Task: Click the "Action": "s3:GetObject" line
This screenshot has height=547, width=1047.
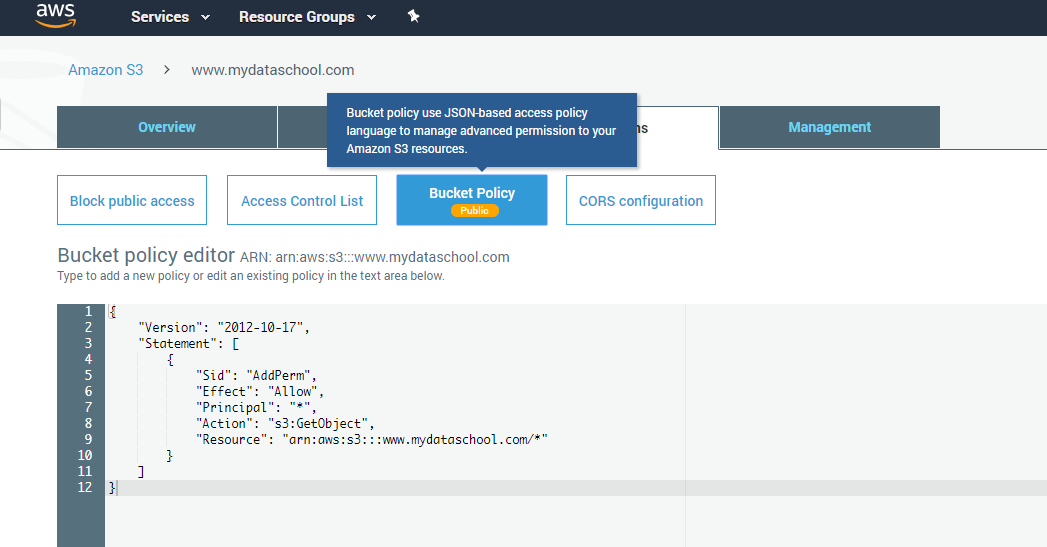Action: tap(285, 423)
